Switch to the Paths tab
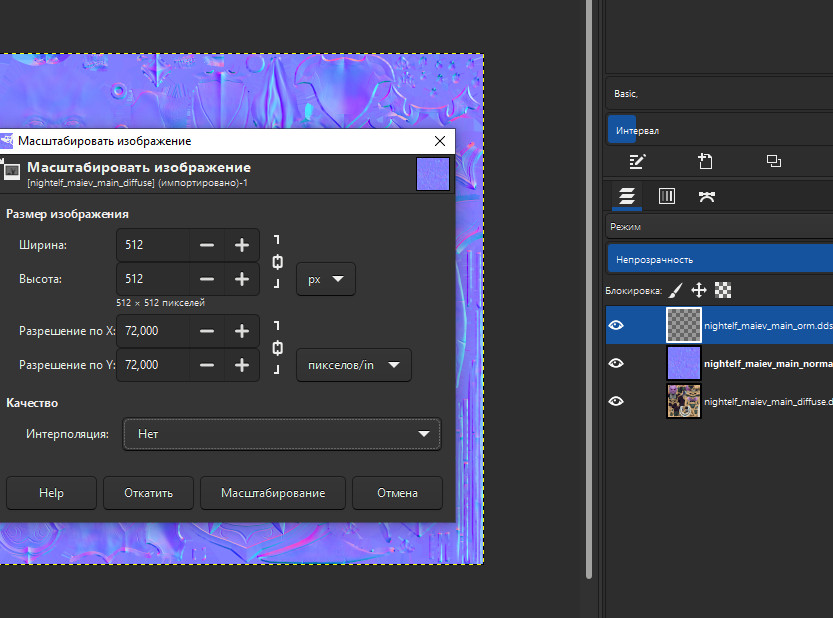Viewport: 833px width, 618px height. coord(707,196)
